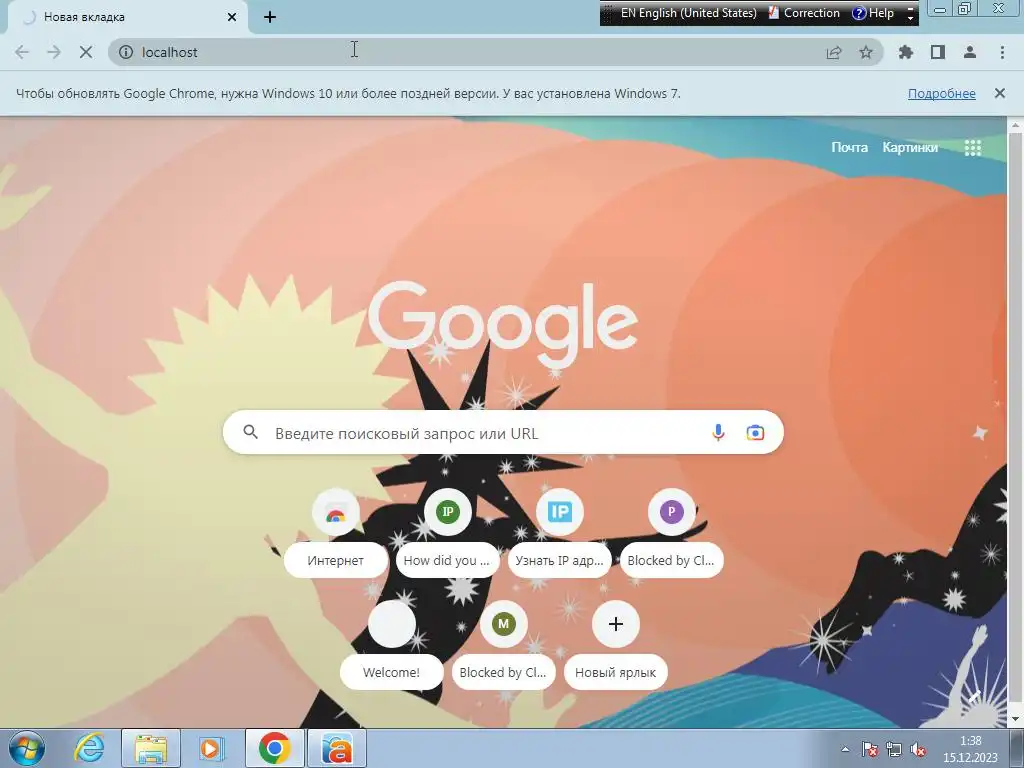Launch Internet Explorer from taskbar
Screen dimensions: 1024x768
point(89,748)
